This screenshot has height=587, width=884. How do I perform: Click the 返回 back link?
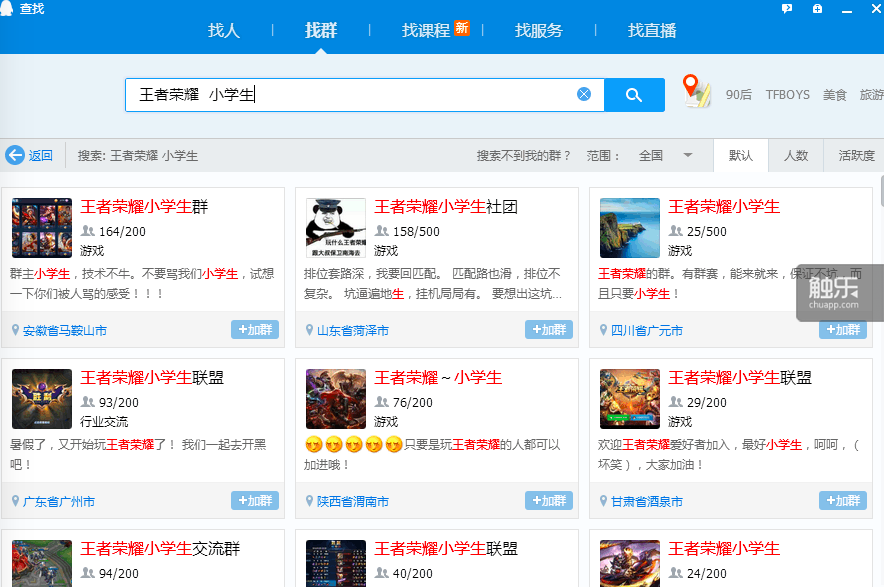(41, 156)
